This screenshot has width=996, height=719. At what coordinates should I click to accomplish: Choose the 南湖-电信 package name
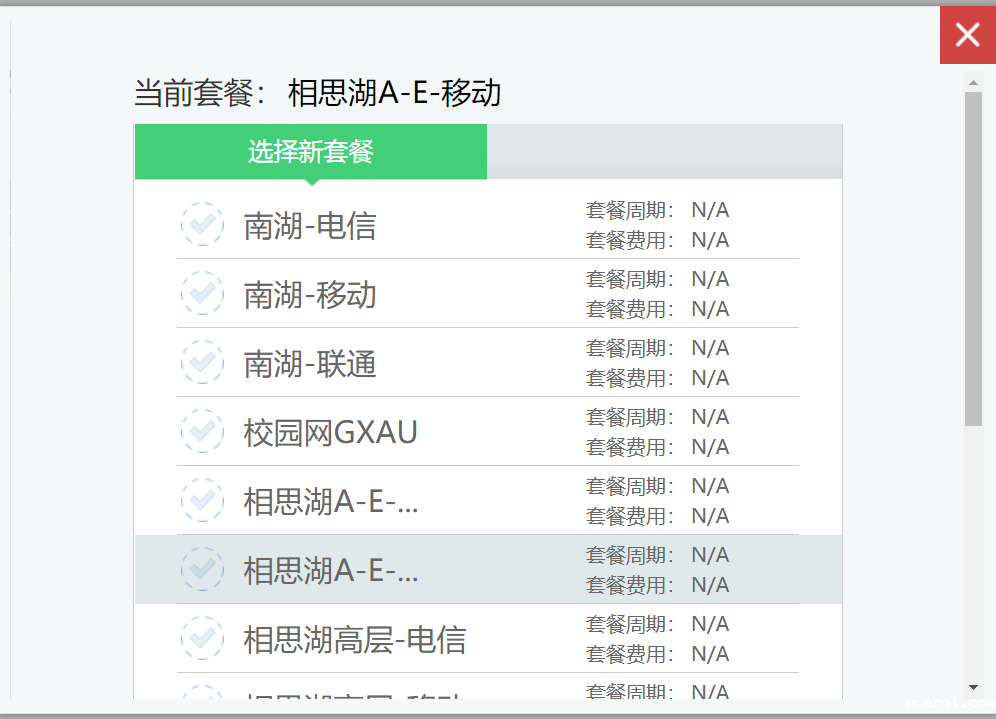click(310, 226)
